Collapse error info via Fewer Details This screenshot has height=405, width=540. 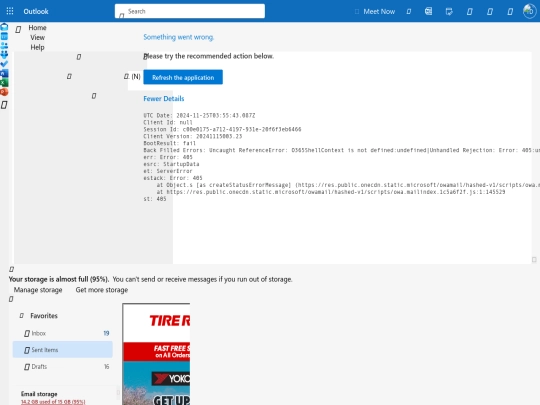coord(164,99)
